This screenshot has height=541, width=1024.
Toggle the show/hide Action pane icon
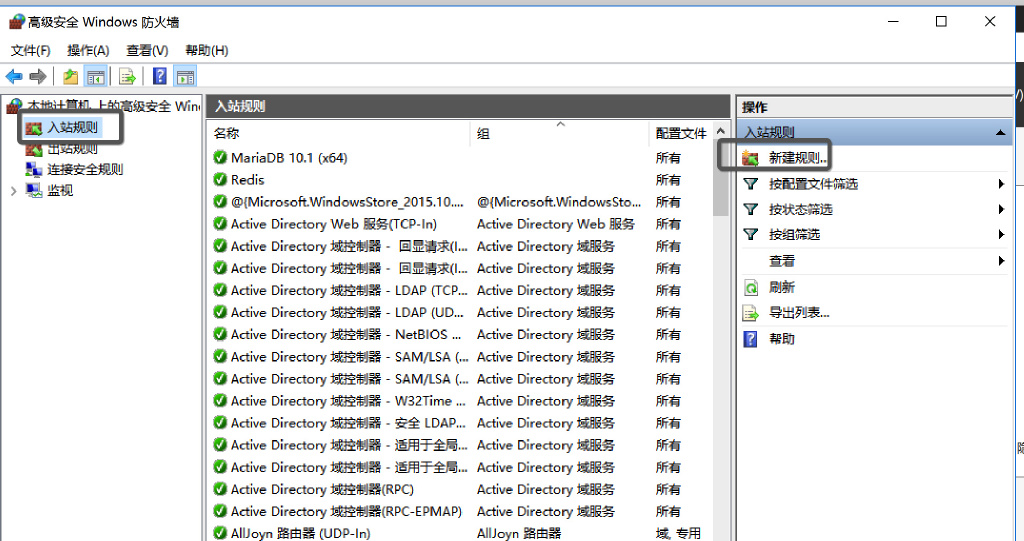click(x=185, y=77)
